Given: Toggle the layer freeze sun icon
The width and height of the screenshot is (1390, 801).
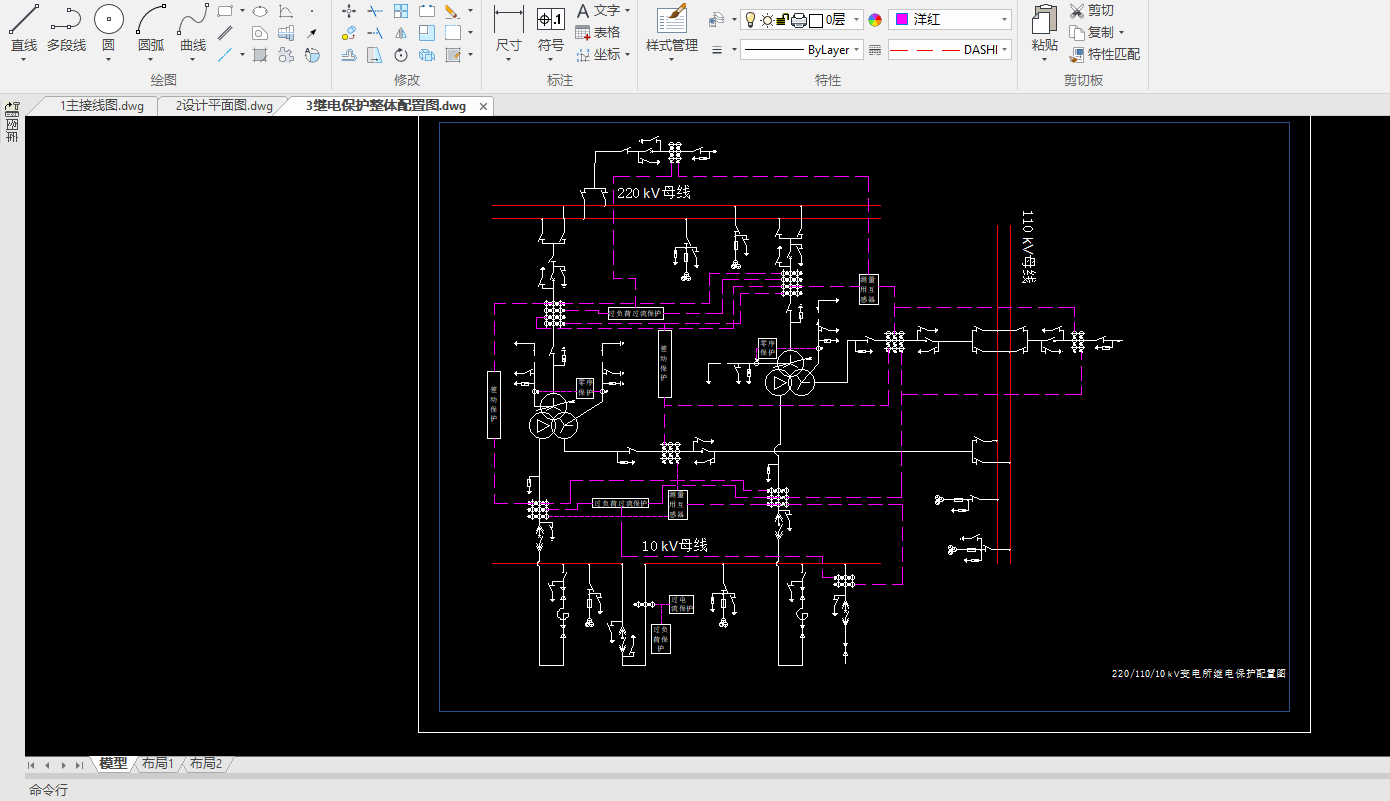Looking at the screenshot, I should (766, 19).
